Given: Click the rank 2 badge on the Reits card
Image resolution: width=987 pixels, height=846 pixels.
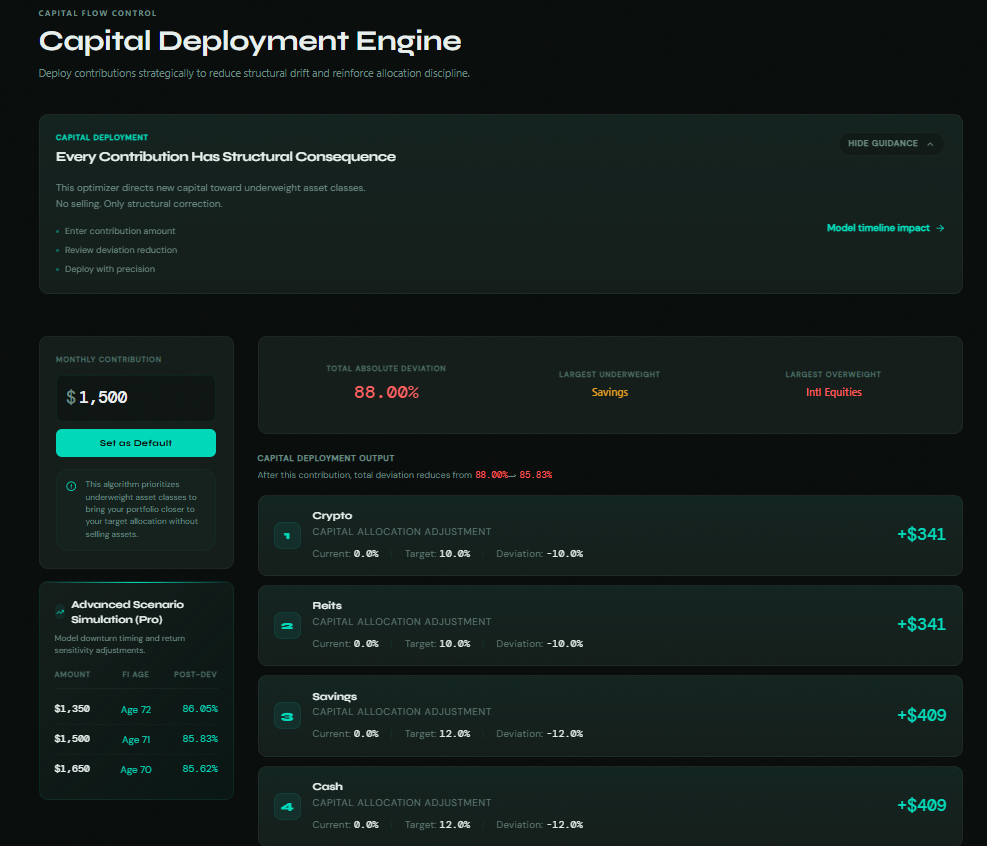Looking at the screenshot, I should (x=287, y=626).
